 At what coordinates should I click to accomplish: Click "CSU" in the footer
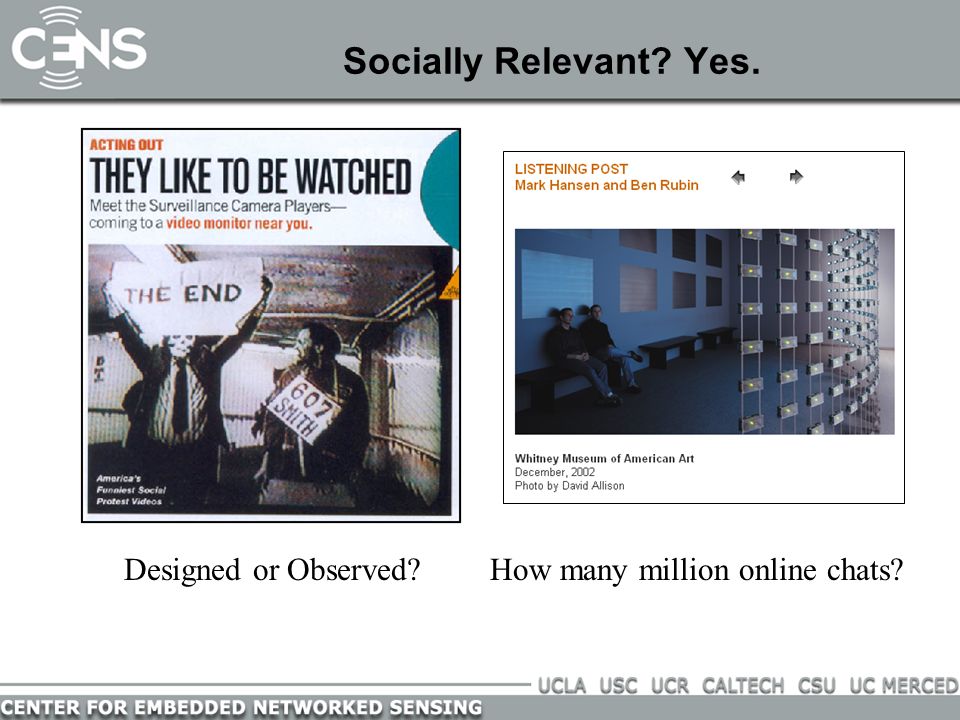point(816,686)
